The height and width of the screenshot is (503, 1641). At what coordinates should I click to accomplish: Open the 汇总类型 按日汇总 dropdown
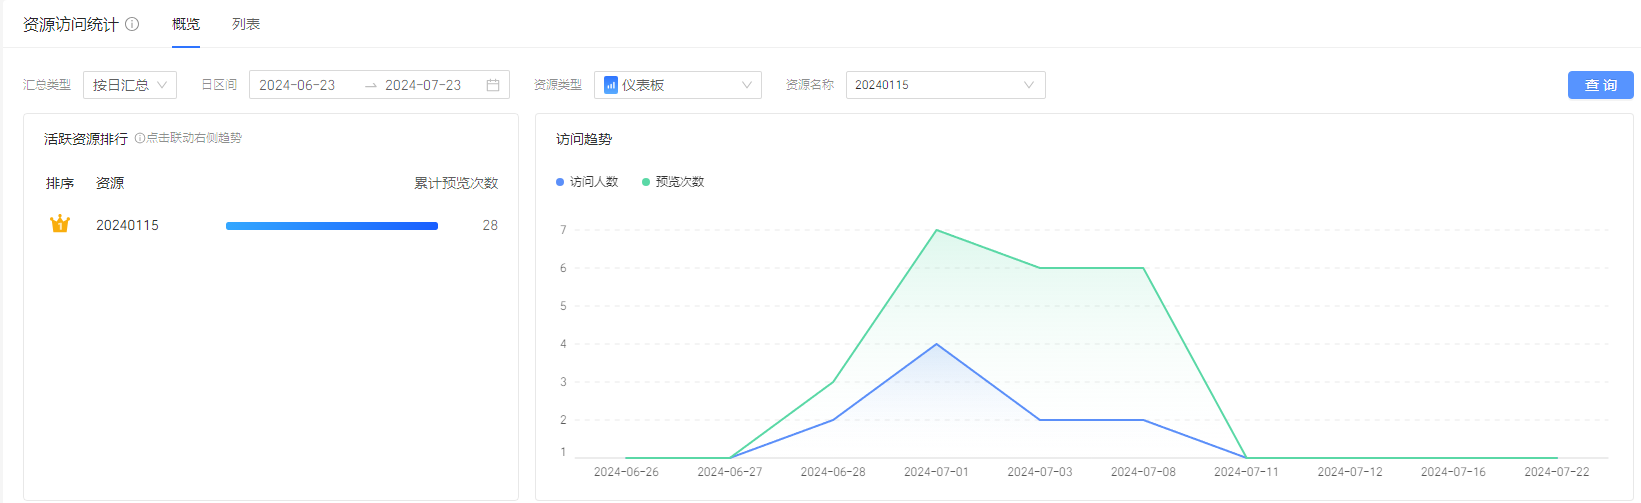(x=130, y=85)
